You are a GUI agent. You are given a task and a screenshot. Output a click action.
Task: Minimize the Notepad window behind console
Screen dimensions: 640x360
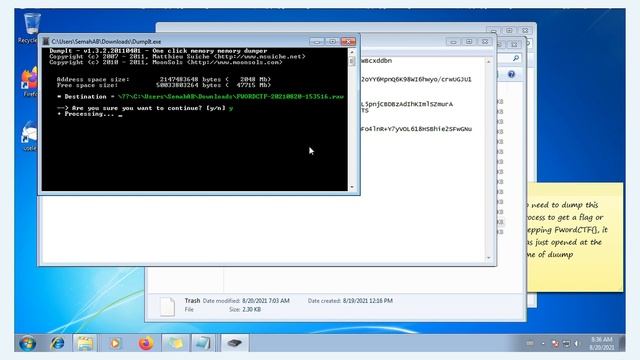point(453,42)
